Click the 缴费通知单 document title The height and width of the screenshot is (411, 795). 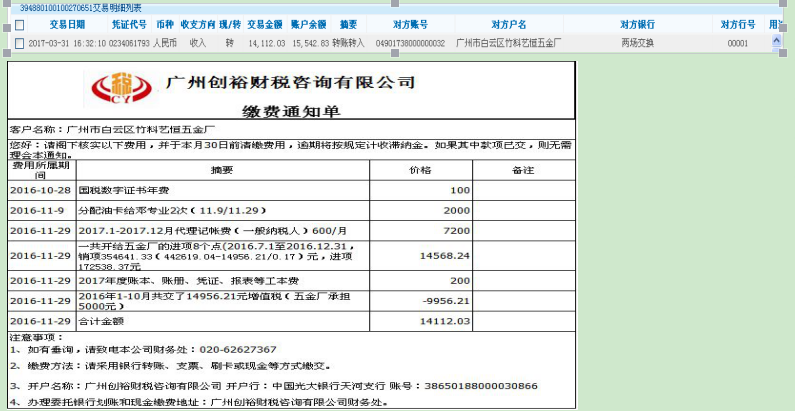pyautogui.click(x=291, y=111)
